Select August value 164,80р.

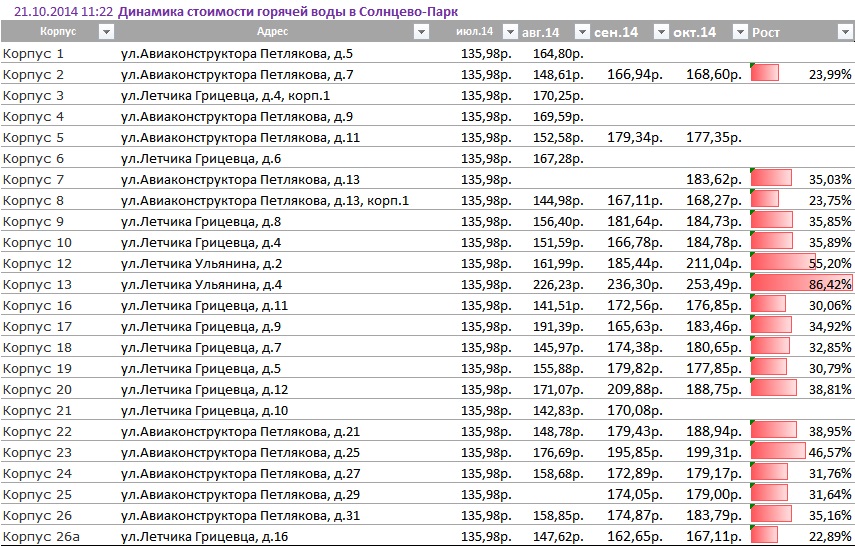click(558, 53)
